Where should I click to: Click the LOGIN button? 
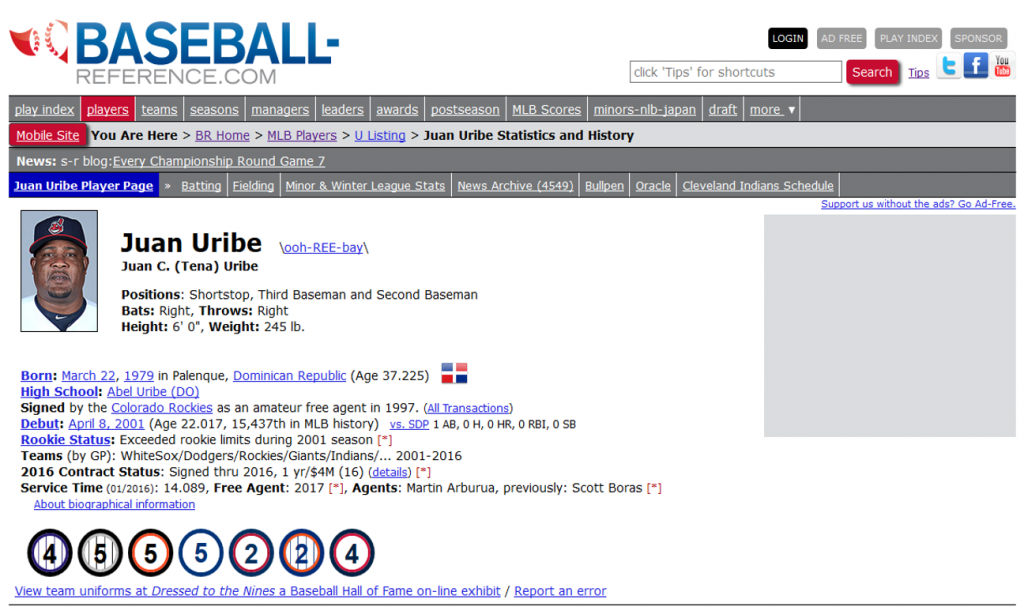788,39
